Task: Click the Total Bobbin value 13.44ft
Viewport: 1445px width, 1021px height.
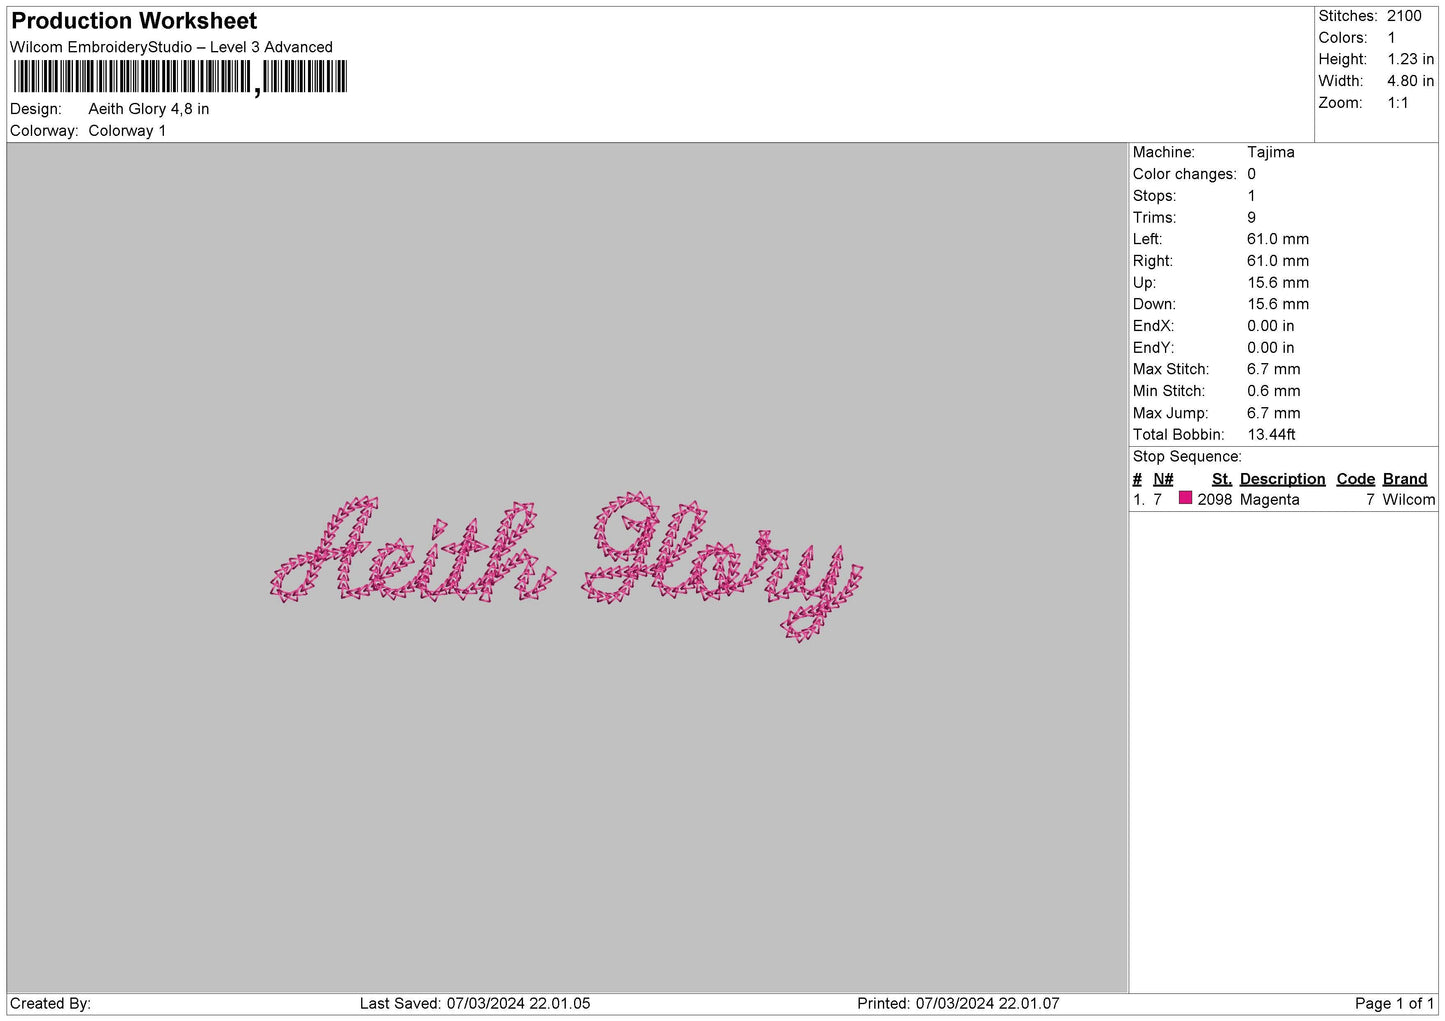Action: tap(1271, 435)
